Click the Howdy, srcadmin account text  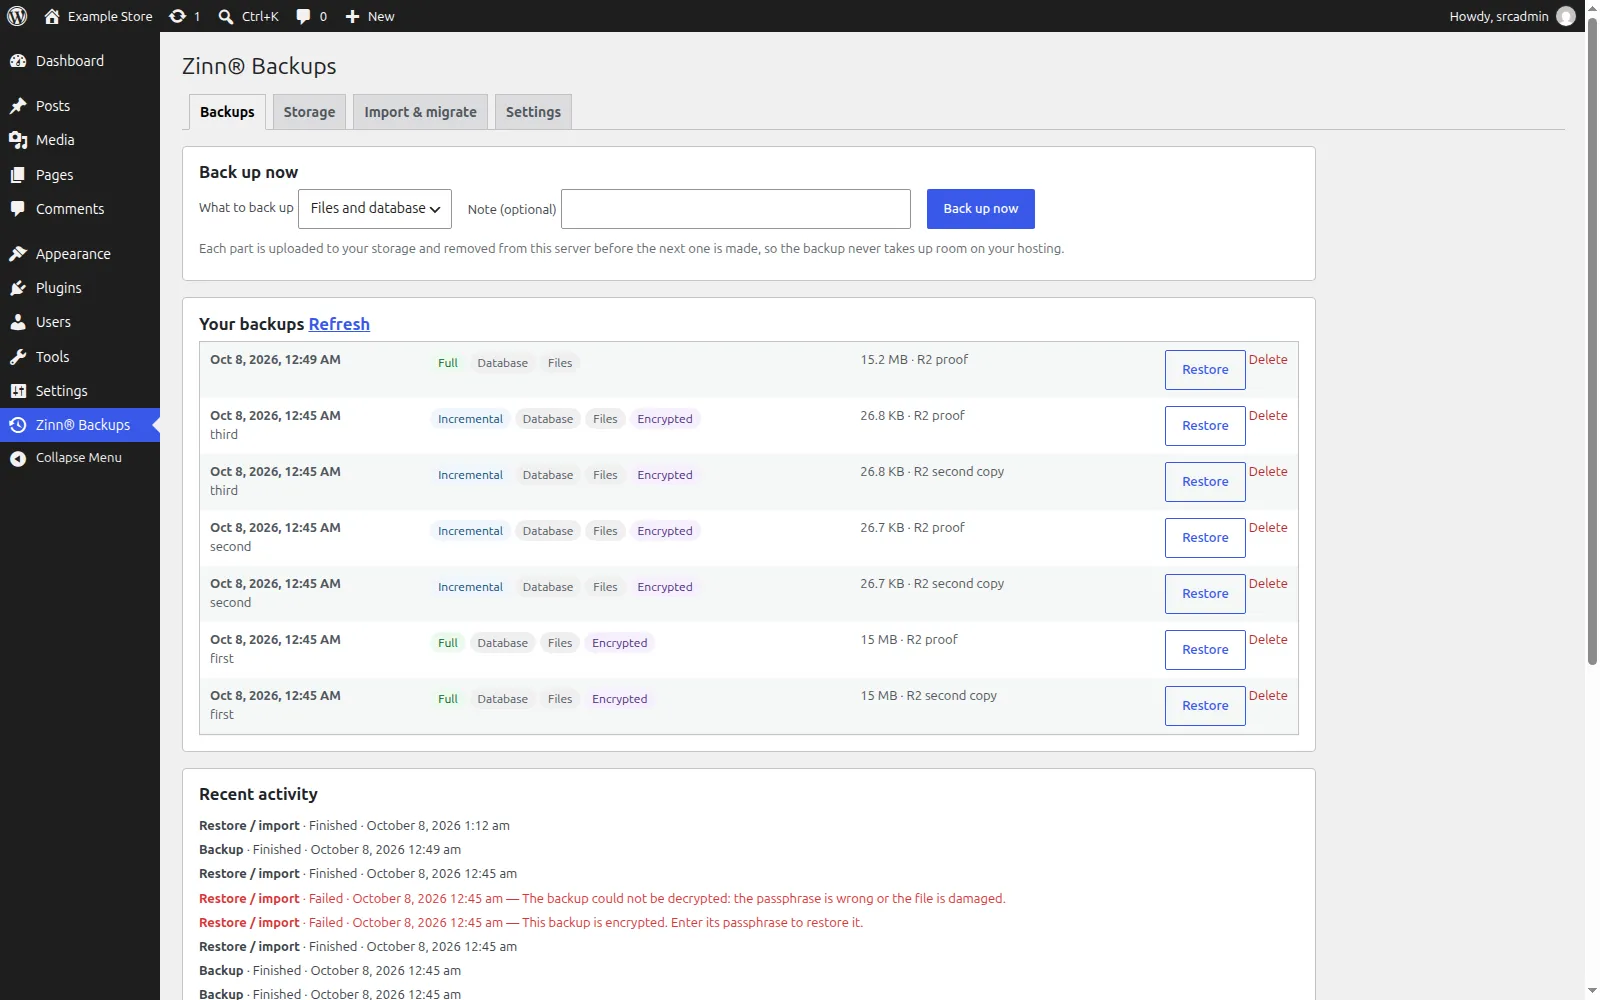(1499, 16)
